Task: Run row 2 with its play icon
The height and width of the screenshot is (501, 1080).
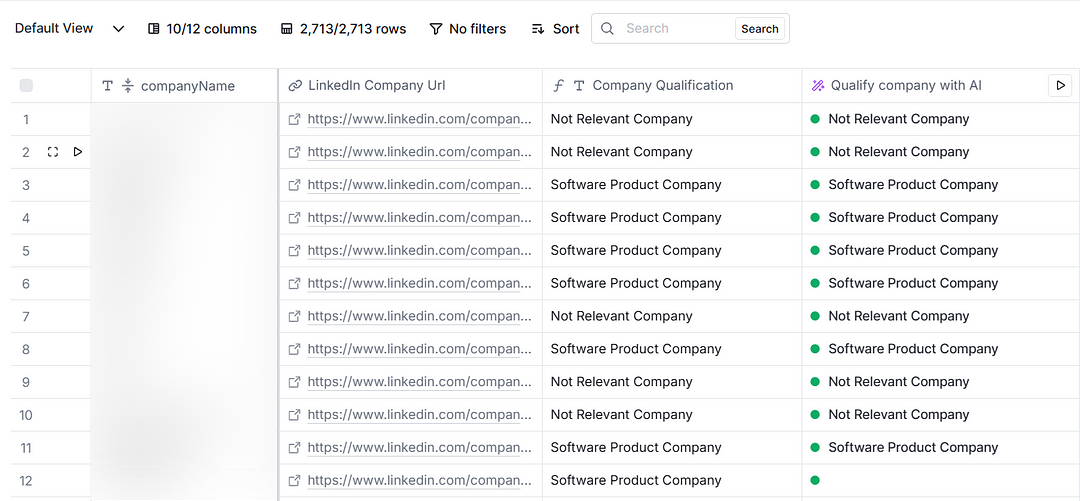Action: [78, 152]
